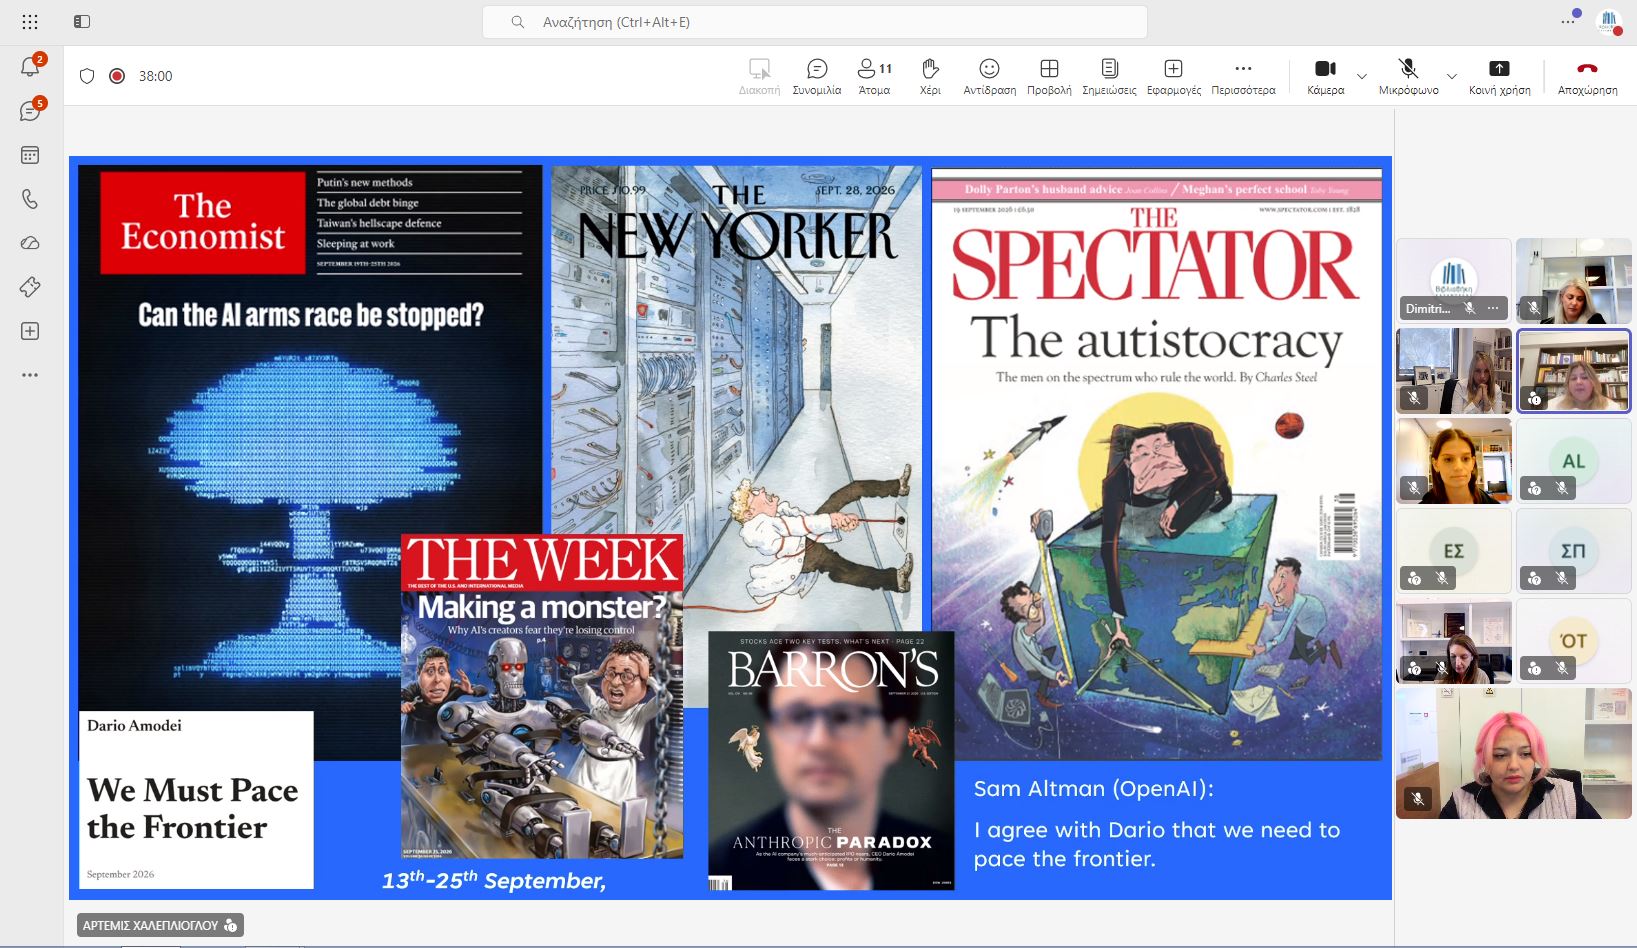Viewport: 1637px width, 948px height.
Task: Click the Διακοπή stop presenting icon
Action: tap(759, 76)
